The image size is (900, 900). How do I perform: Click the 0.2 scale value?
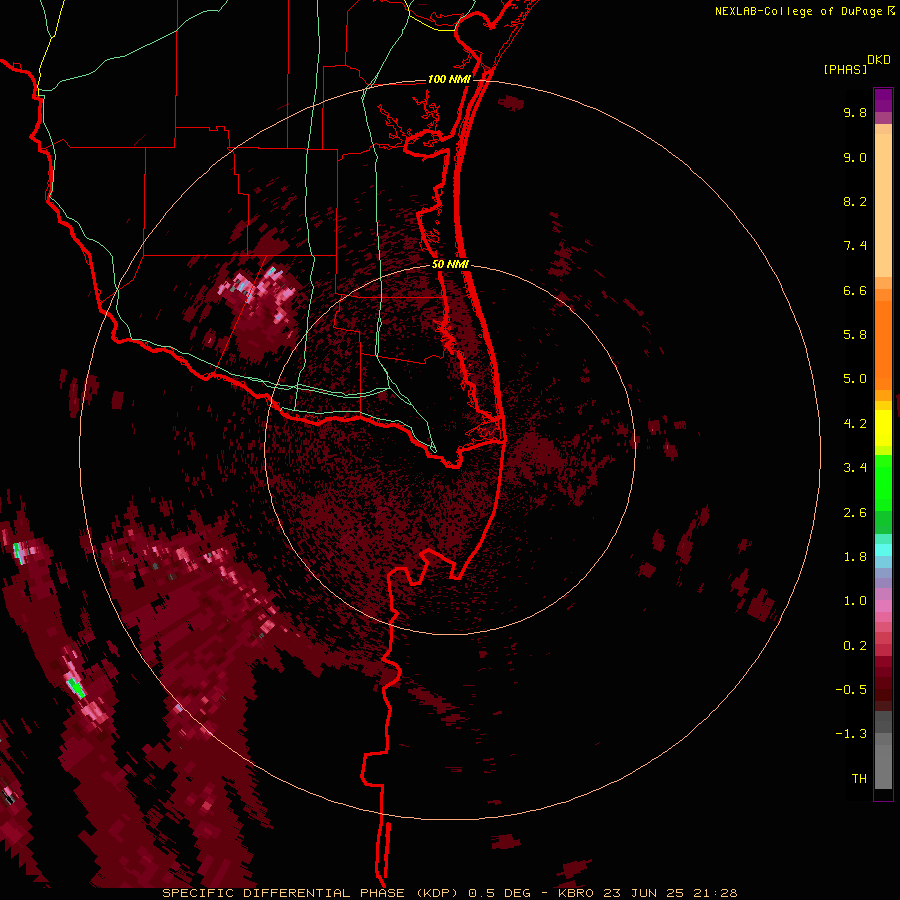855,646
